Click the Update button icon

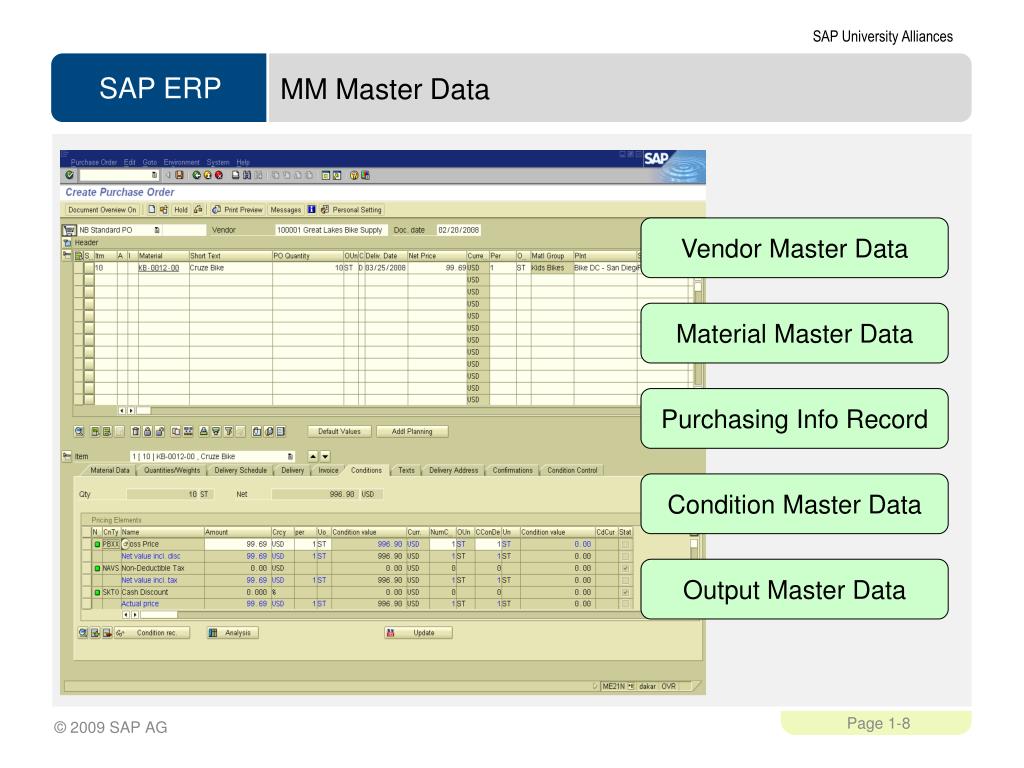(x=391, y=633)
